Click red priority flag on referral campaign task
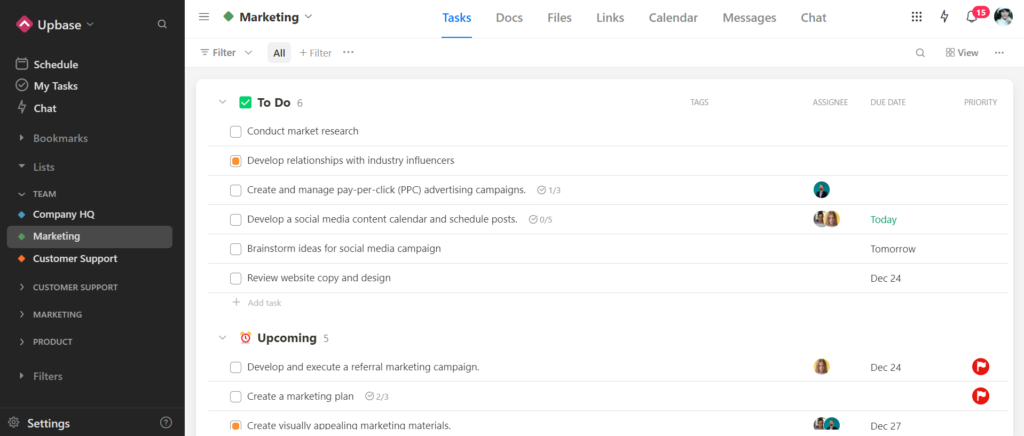Image resolution: width=1024 pixels, height=436 pixels. pos(980,367)
